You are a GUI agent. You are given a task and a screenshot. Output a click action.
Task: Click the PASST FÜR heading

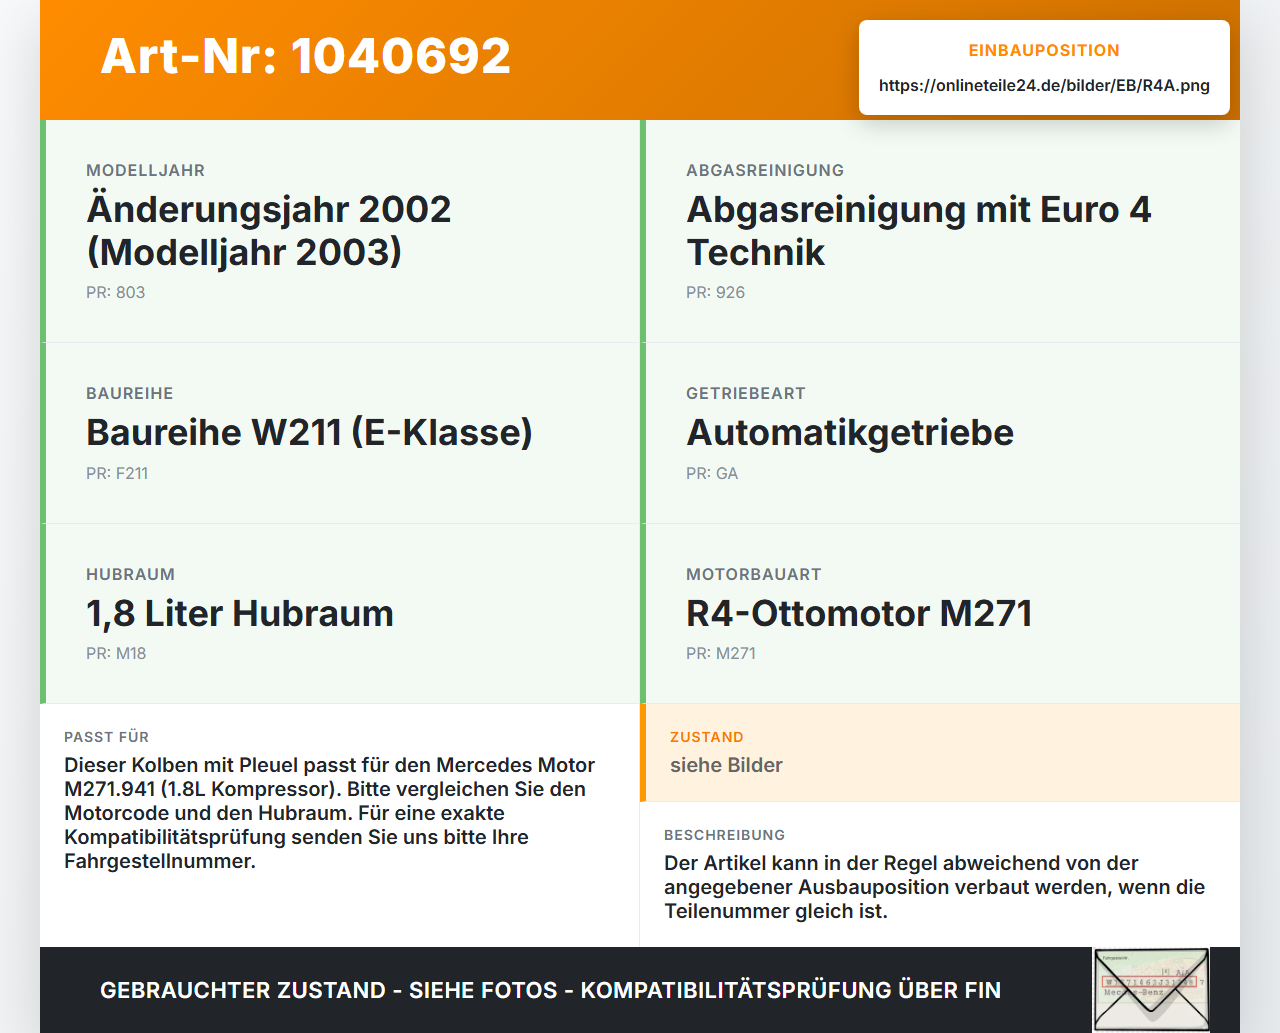(107, 737)
